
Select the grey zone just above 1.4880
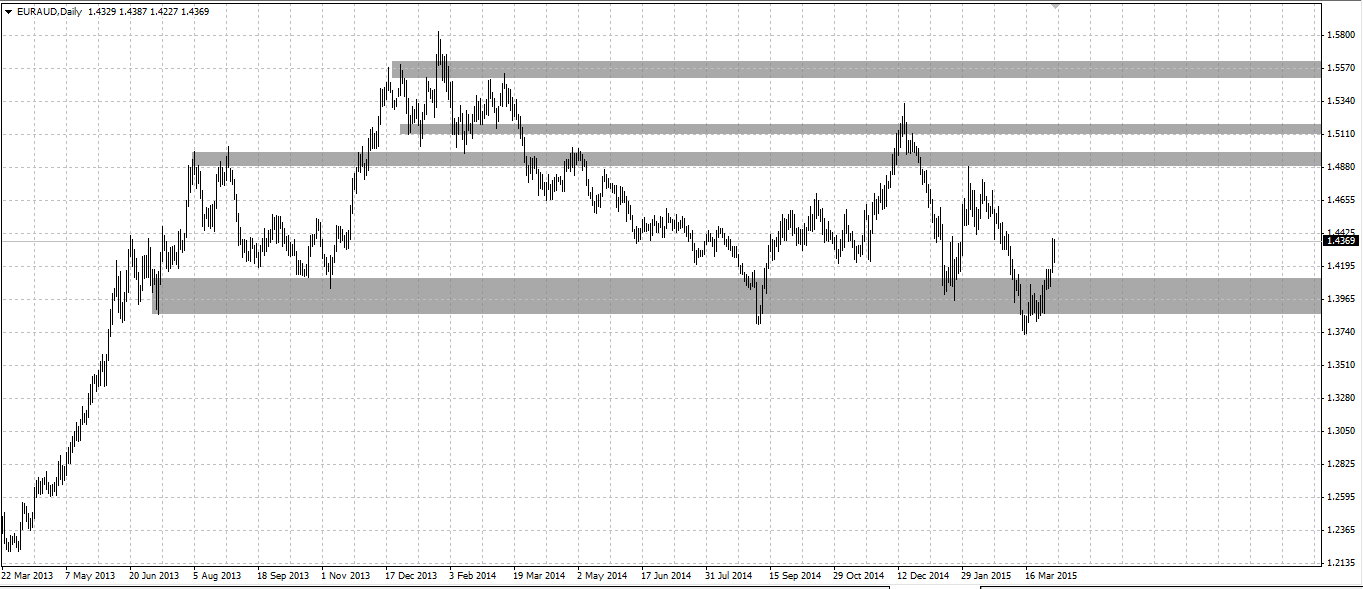point(757,159)
